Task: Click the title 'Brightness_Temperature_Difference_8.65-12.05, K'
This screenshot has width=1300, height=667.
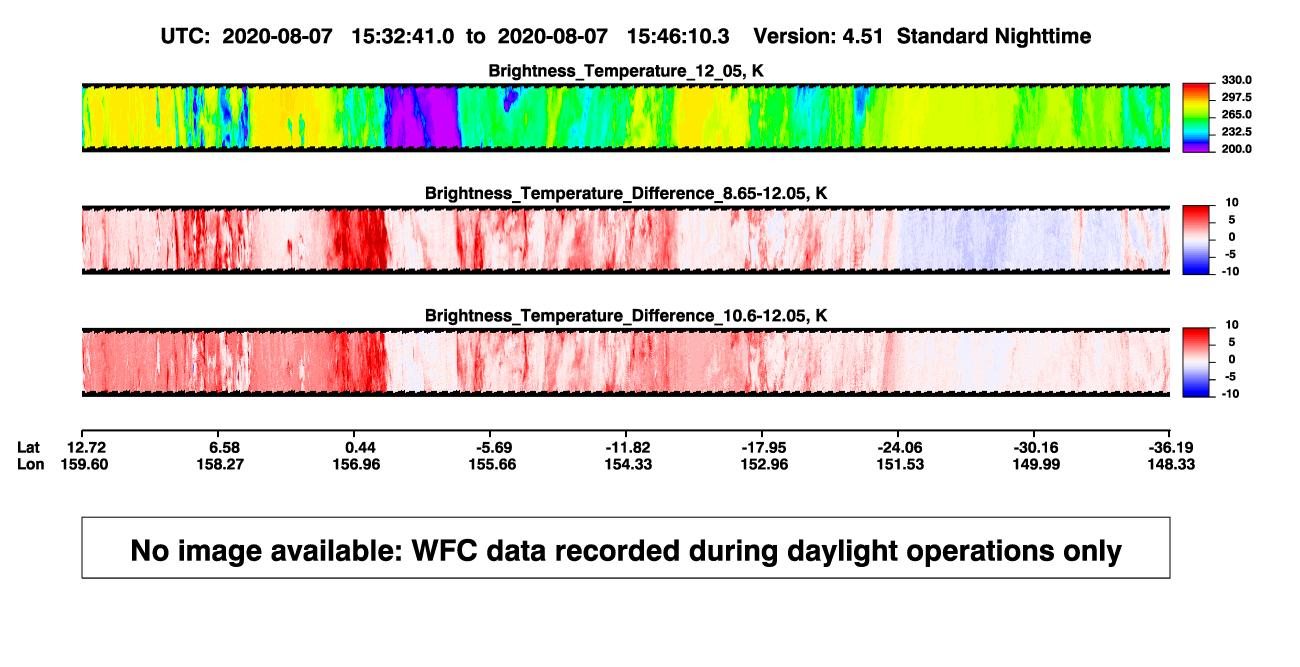Action: (626, 193)
